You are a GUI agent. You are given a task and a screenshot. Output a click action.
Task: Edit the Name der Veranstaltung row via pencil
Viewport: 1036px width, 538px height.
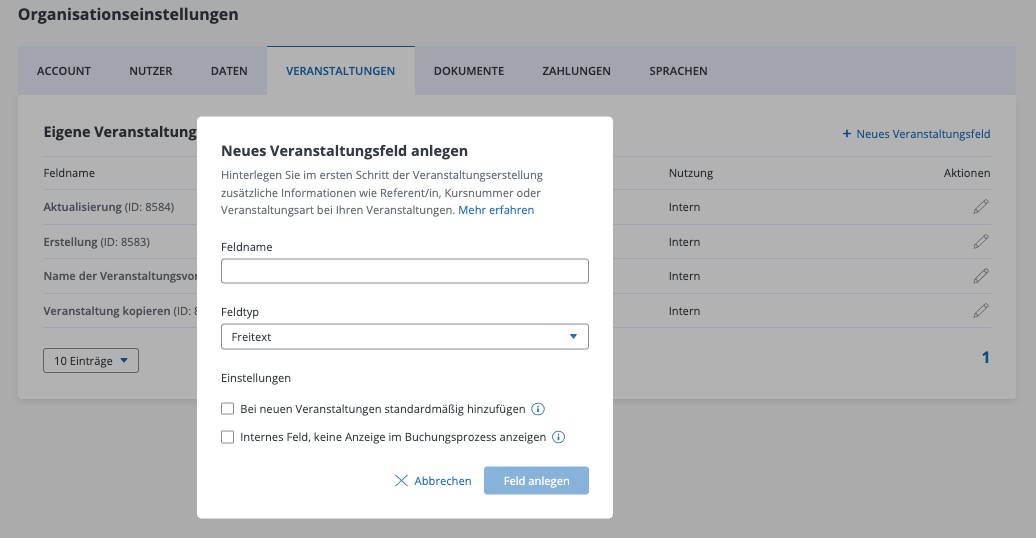981,276
